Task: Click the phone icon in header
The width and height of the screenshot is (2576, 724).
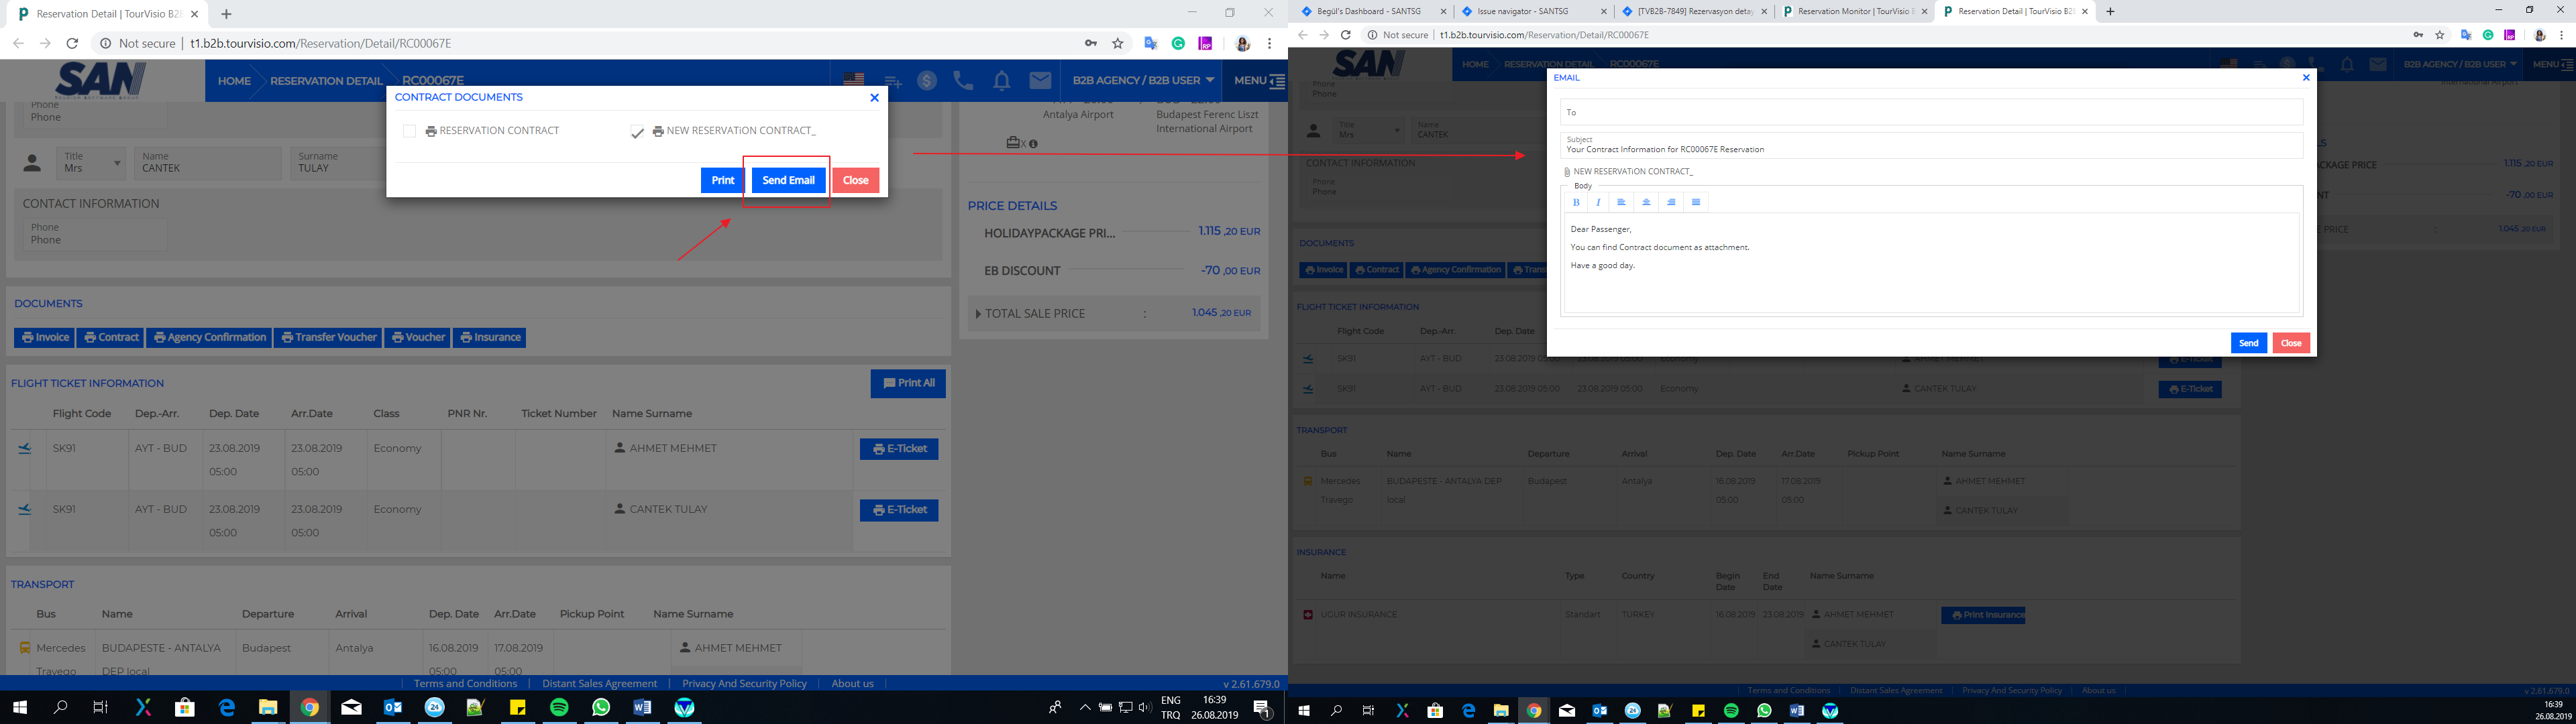Action: click(x=963, y=81)
